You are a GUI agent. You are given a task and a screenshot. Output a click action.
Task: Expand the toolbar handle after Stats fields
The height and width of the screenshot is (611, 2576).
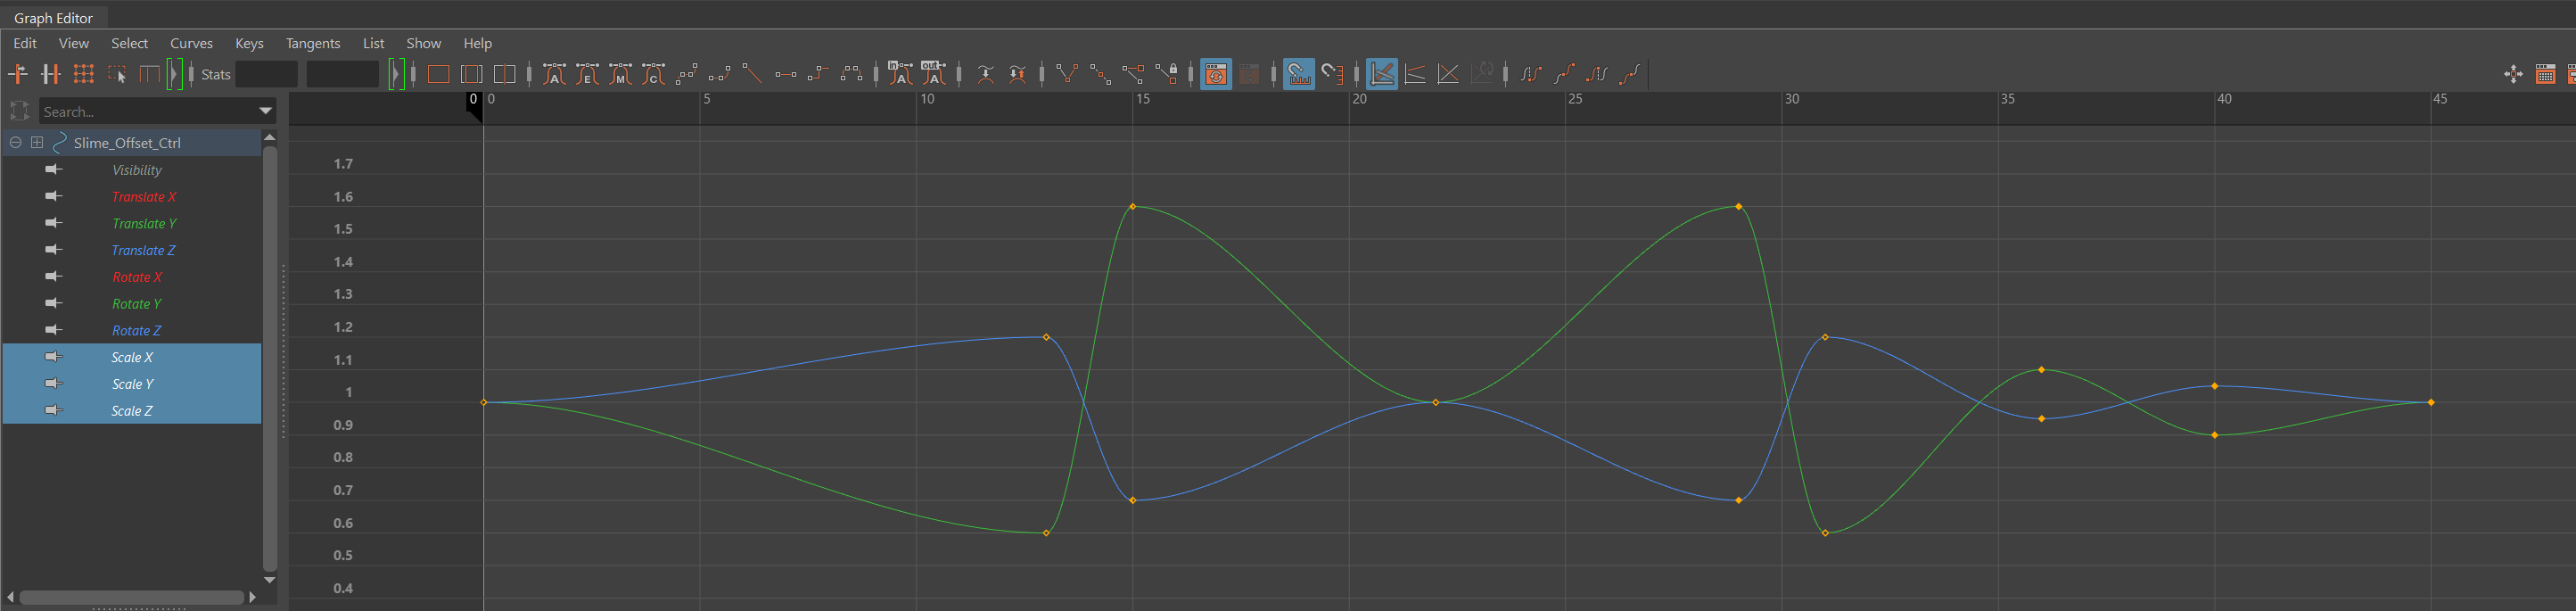tap(396, 74)
